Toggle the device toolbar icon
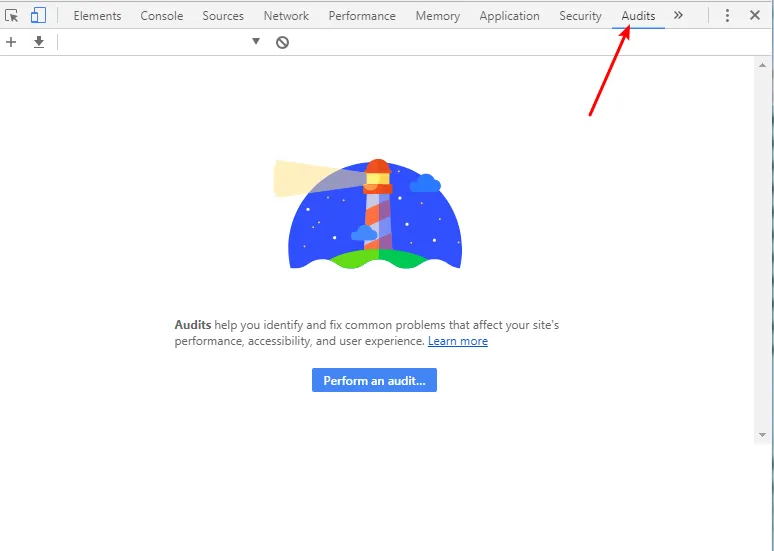 (x=38, y=16)
